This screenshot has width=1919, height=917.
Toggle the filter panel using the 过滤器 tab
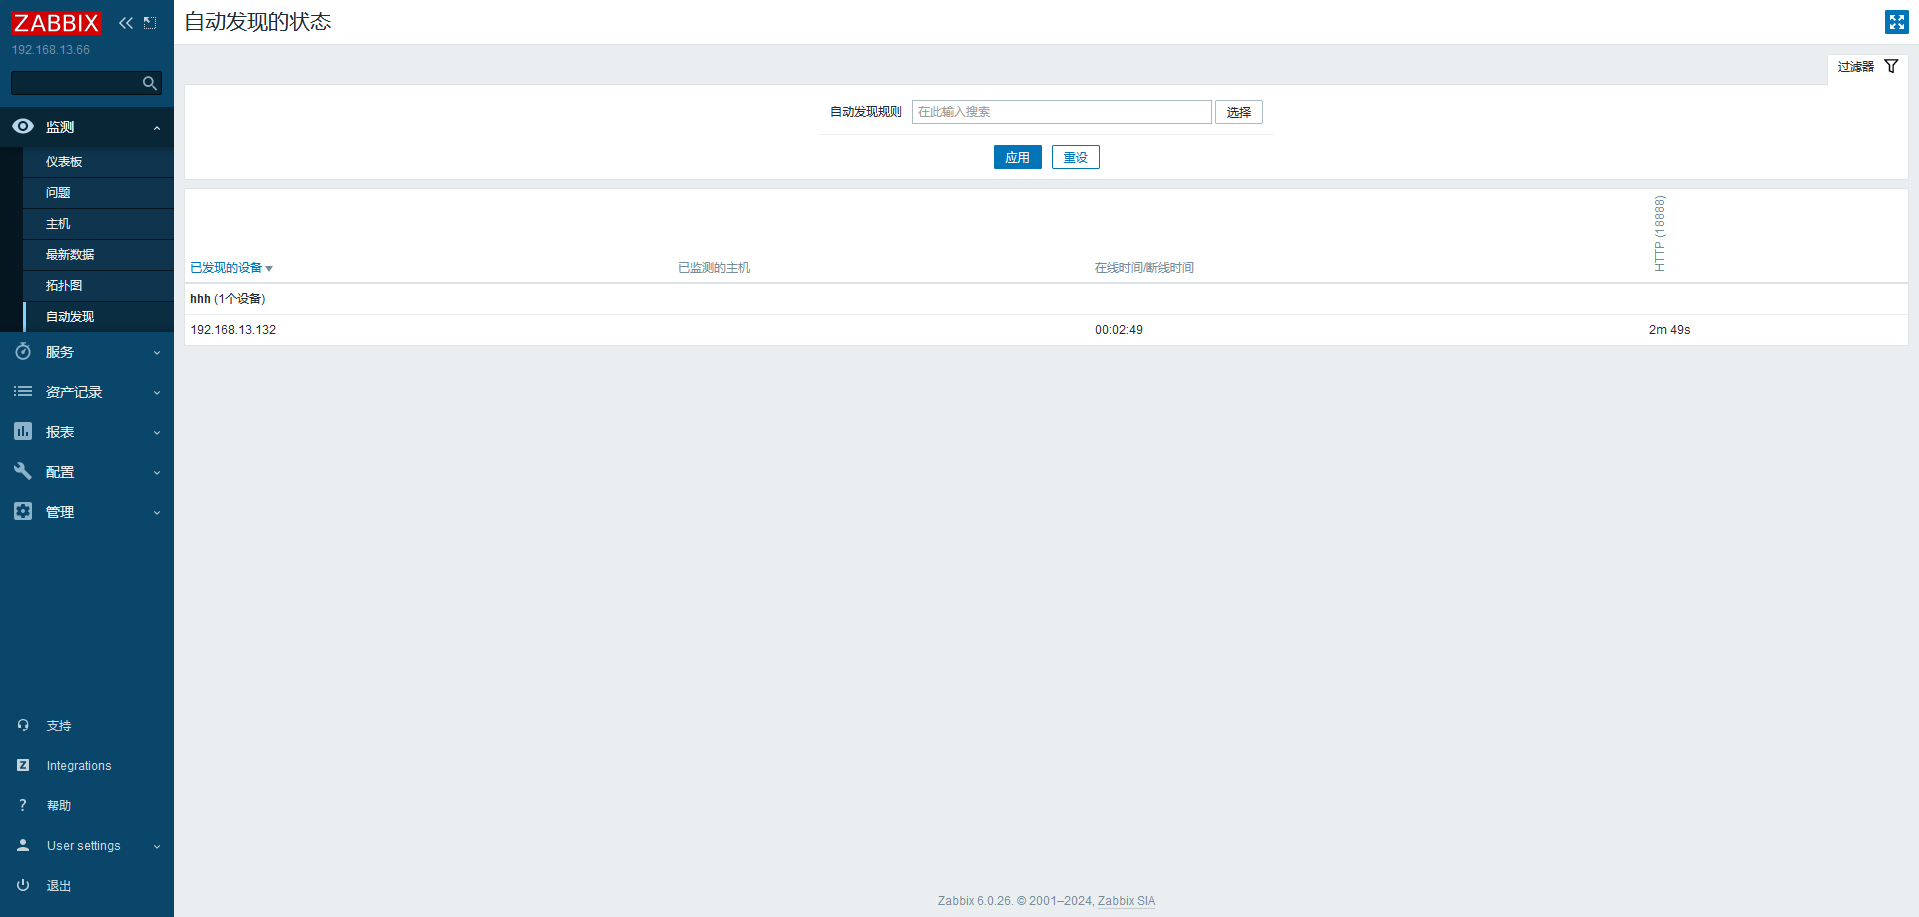[x=1867, y=67]
